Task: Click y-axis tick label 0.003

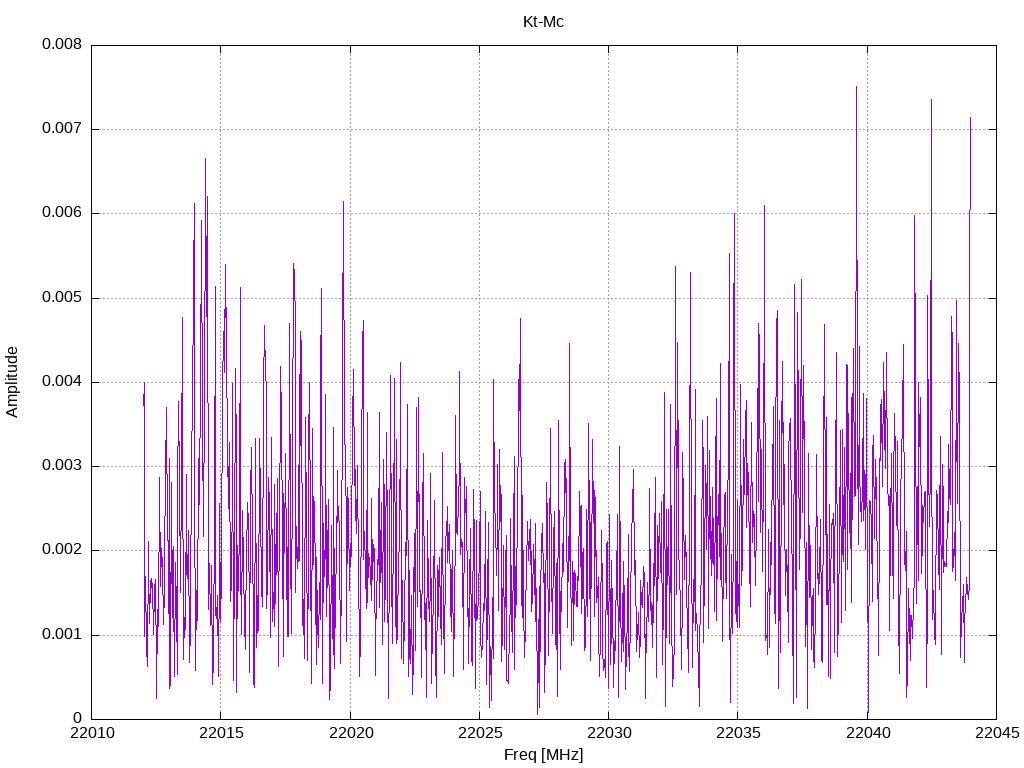Action: tap(62, 466)
